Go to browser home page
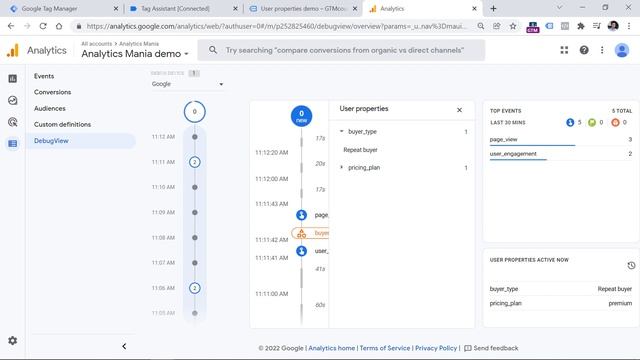The image size is (640, 360). pos(59,26)
